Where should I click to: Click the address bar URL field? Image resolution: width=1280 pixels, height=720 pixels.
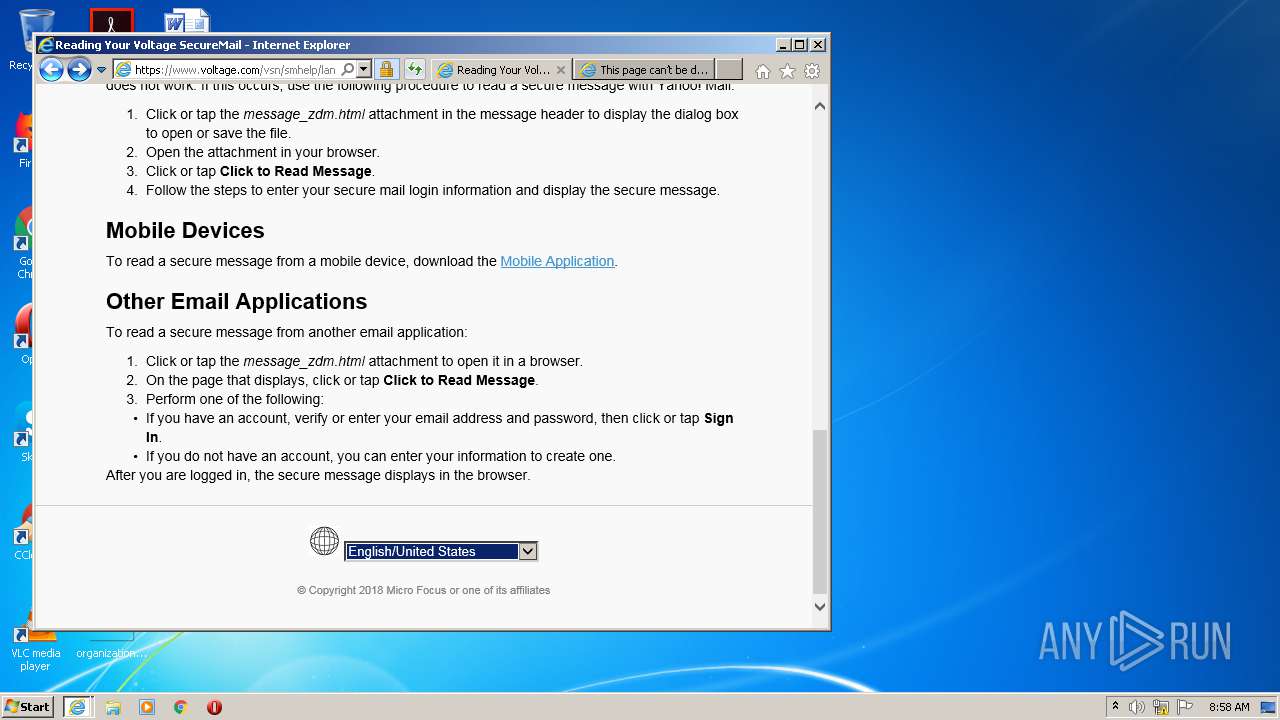236,70
